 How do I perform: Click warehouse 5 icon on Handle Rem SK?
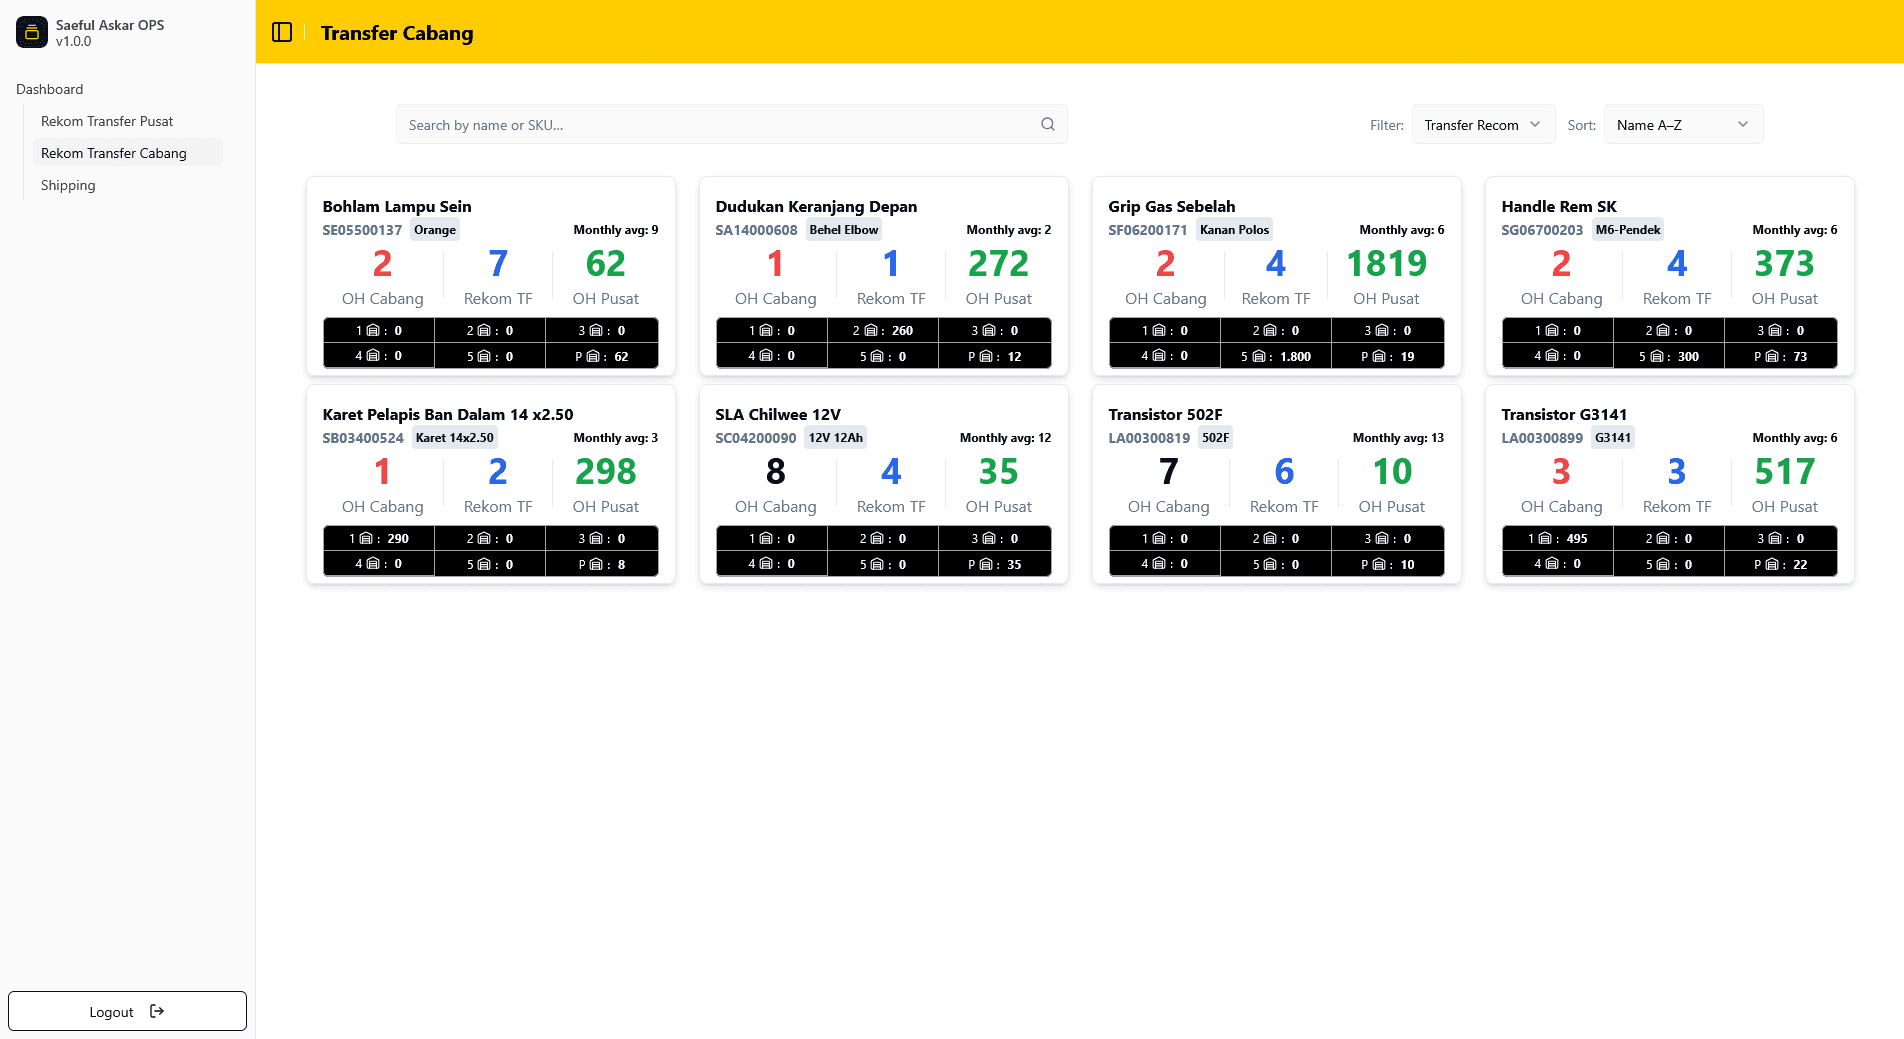(1657, 357)
